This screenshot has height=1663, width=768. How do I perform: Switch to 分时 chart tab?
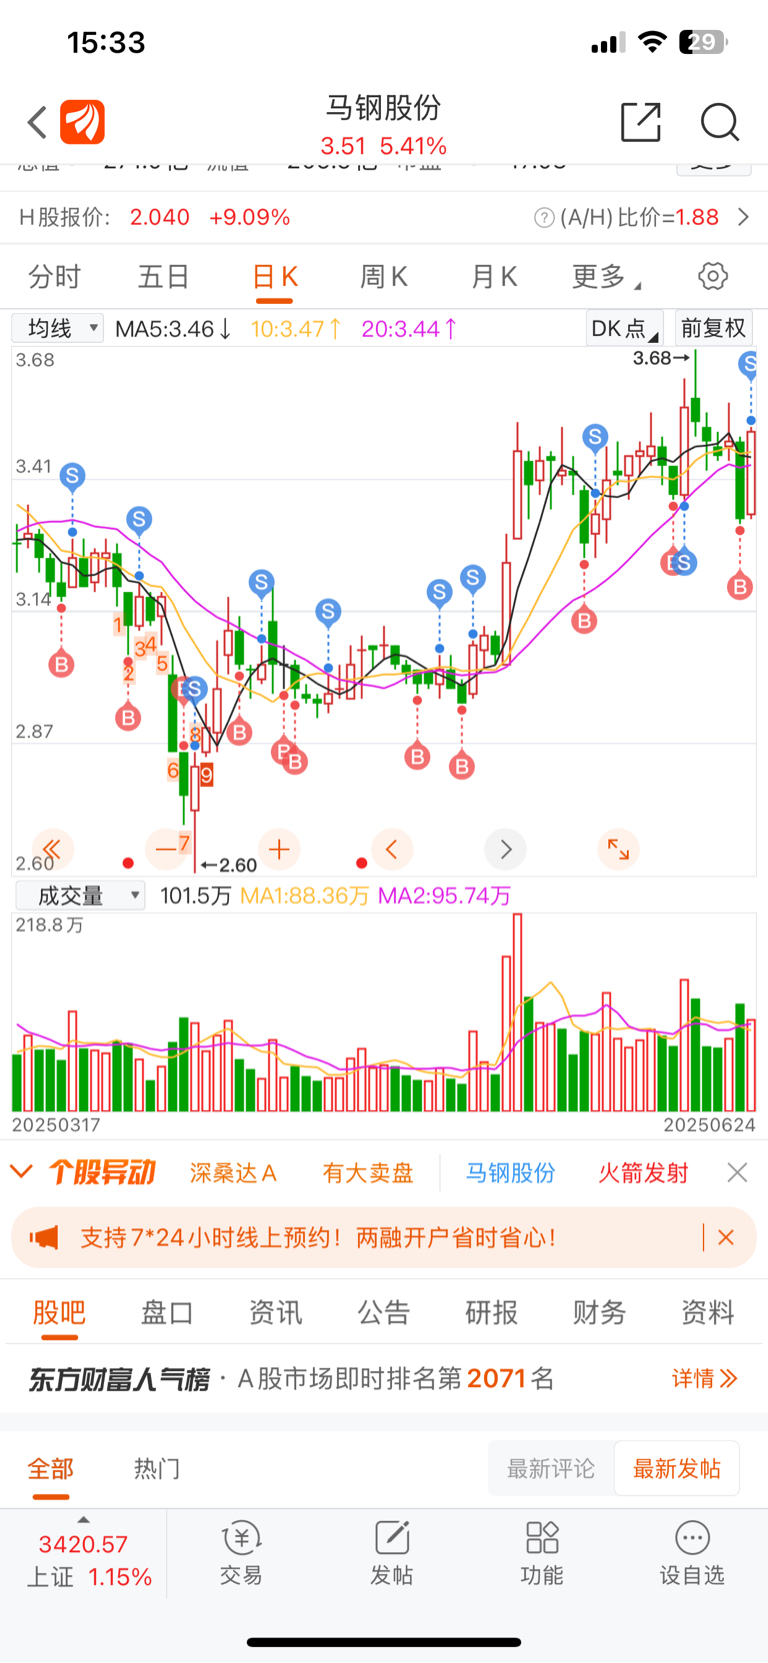(x=54, y=277)
